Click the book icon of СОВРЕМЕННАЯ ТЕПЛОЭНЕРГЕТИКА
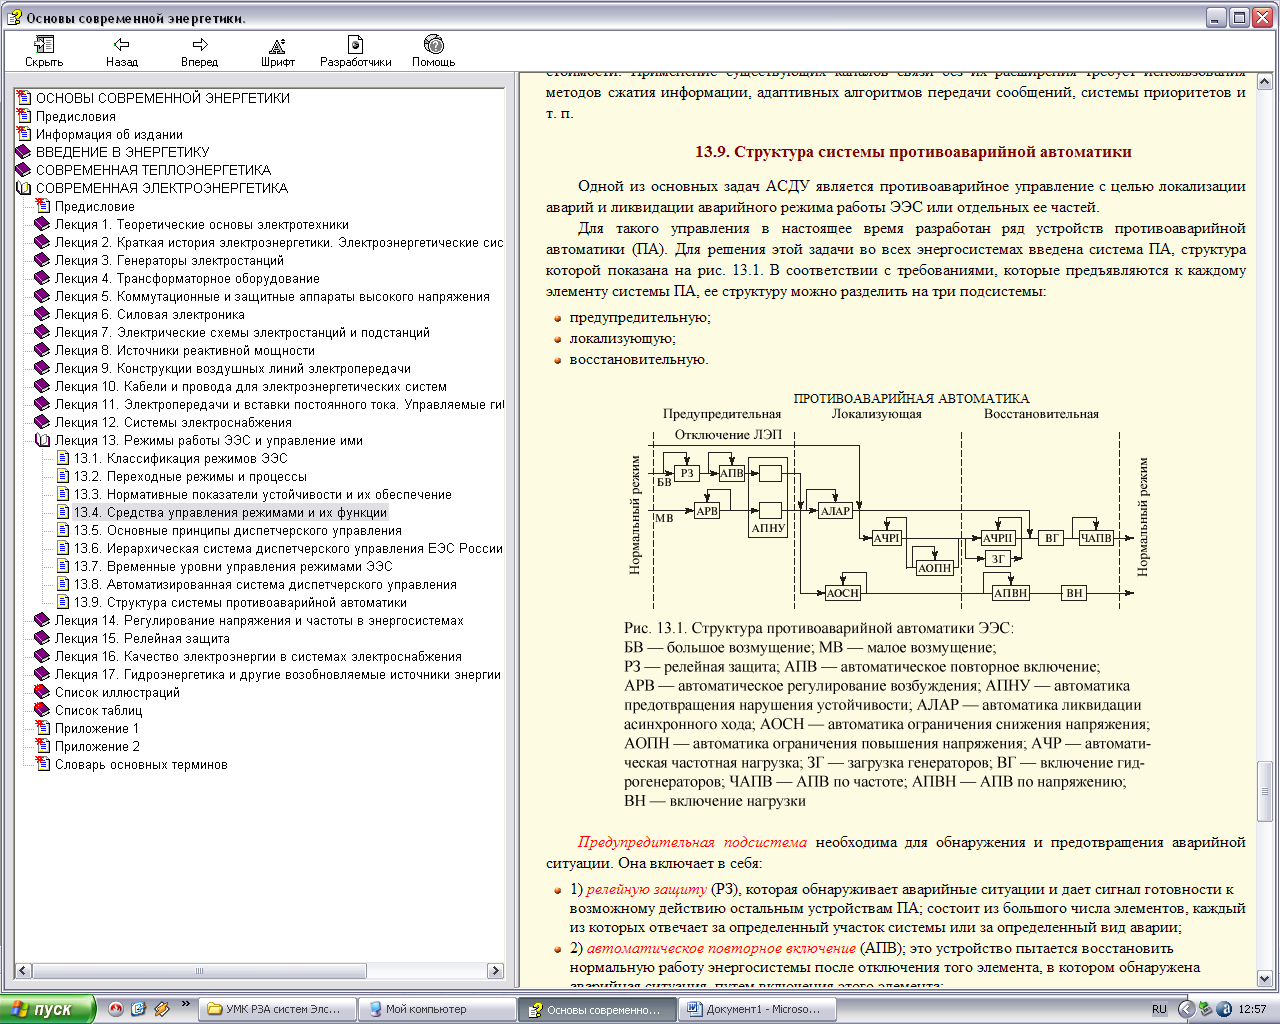 [x=24, y=170]
